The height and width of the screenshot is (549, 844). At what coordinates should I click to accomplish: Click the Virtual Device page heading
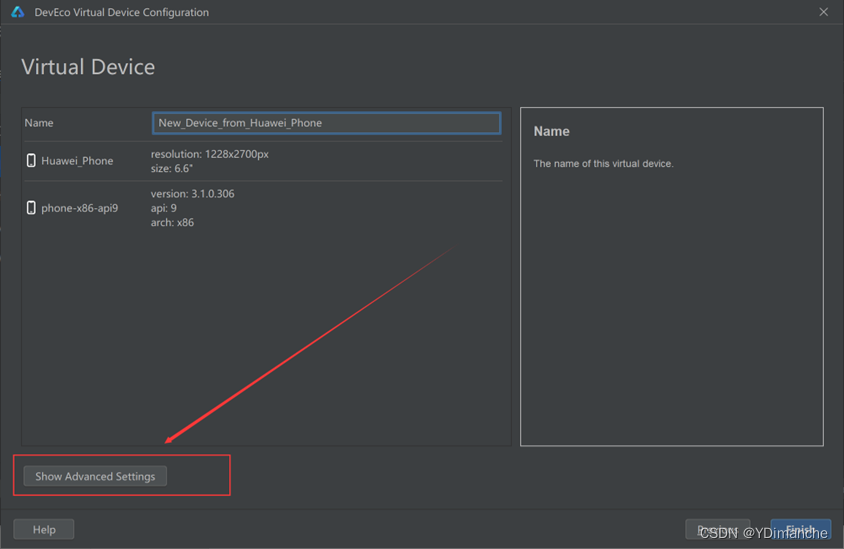tap(88, 67)
